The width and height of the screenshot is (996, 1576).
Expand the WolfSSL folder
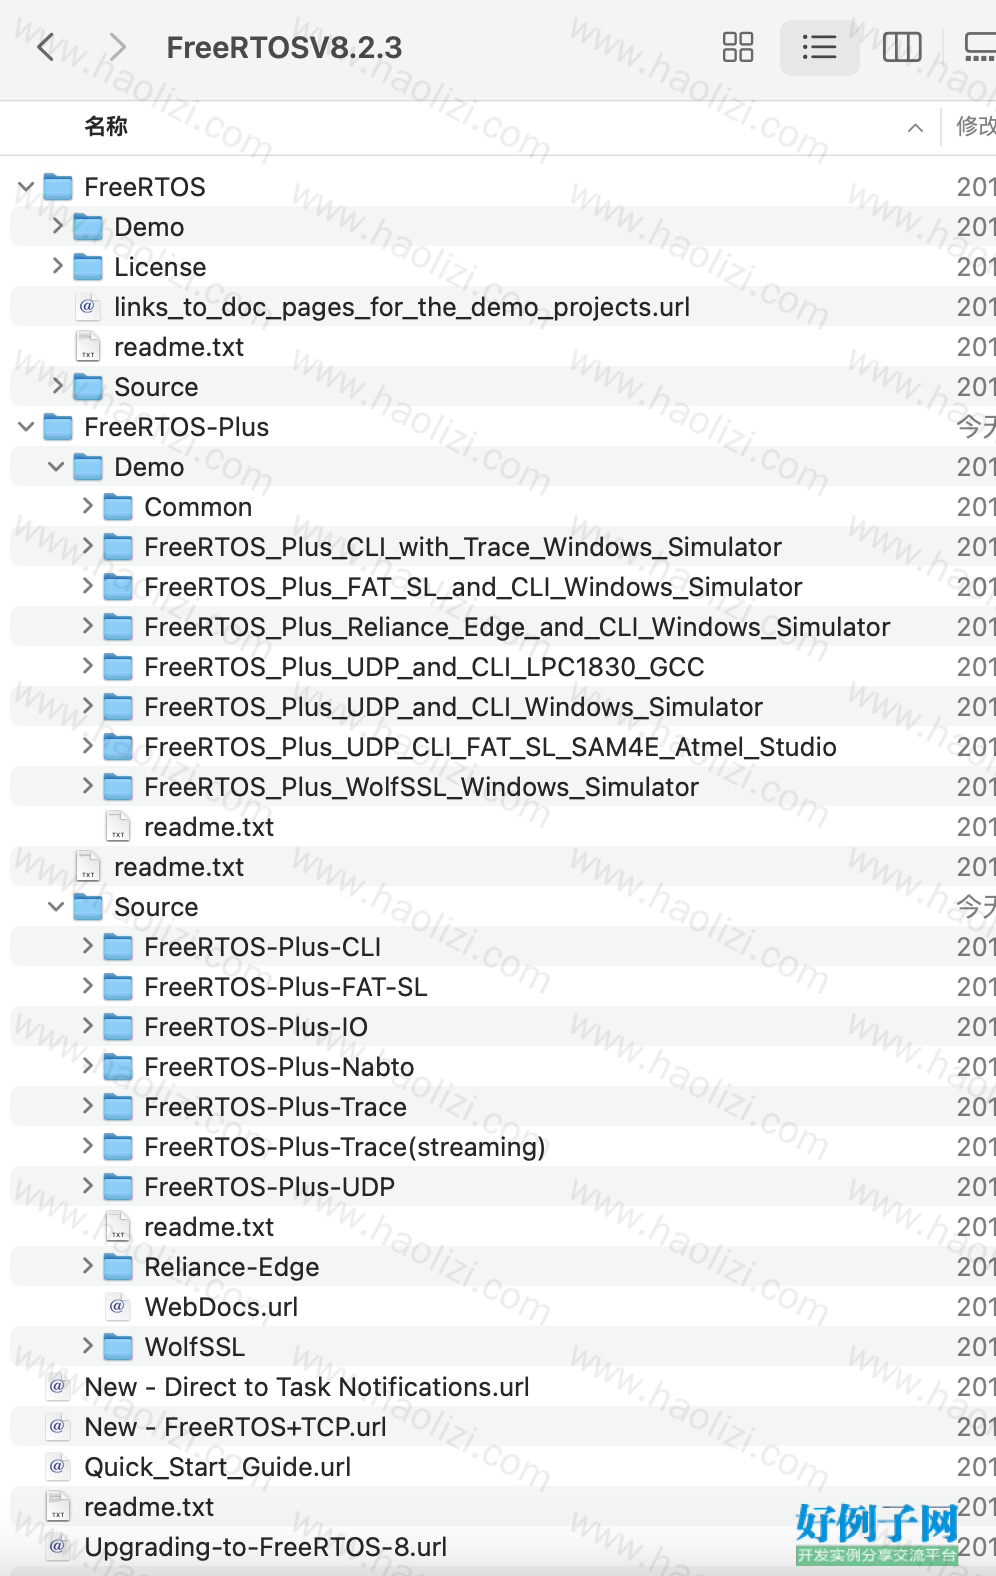tap(87, 1346)
